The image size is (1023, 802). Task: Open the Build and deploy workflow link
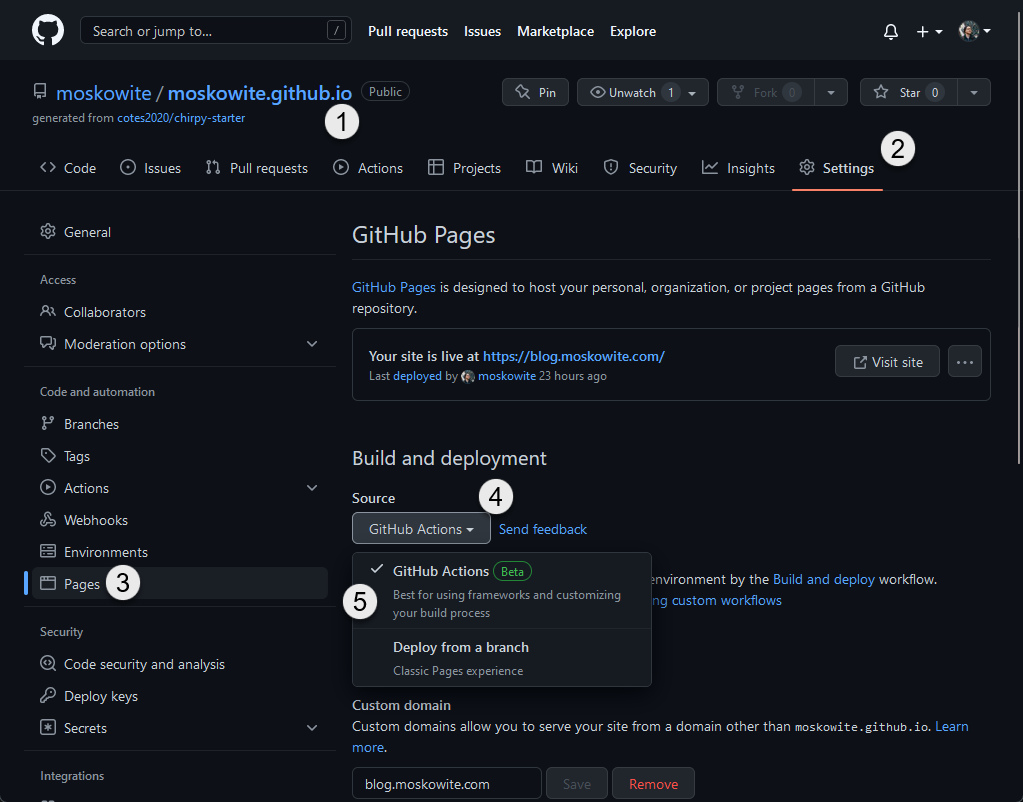coord(823,579)
